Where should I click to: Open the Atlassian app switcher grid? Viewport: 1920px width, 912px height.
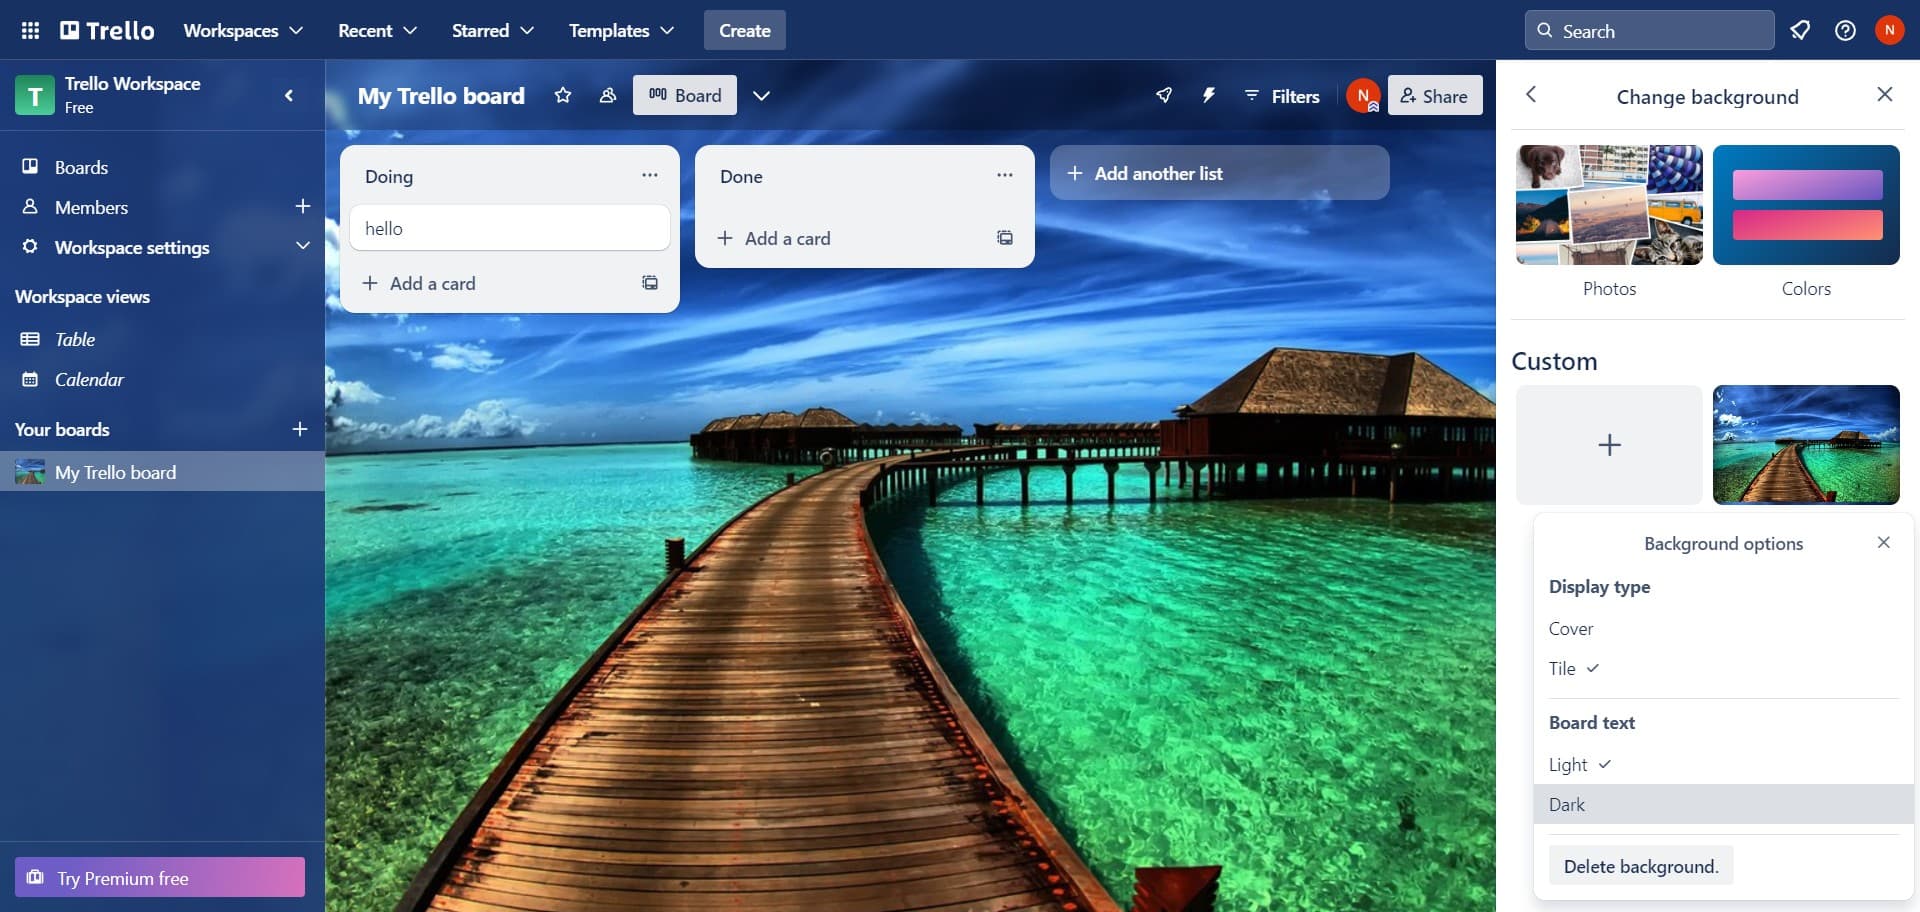[30, 30]
